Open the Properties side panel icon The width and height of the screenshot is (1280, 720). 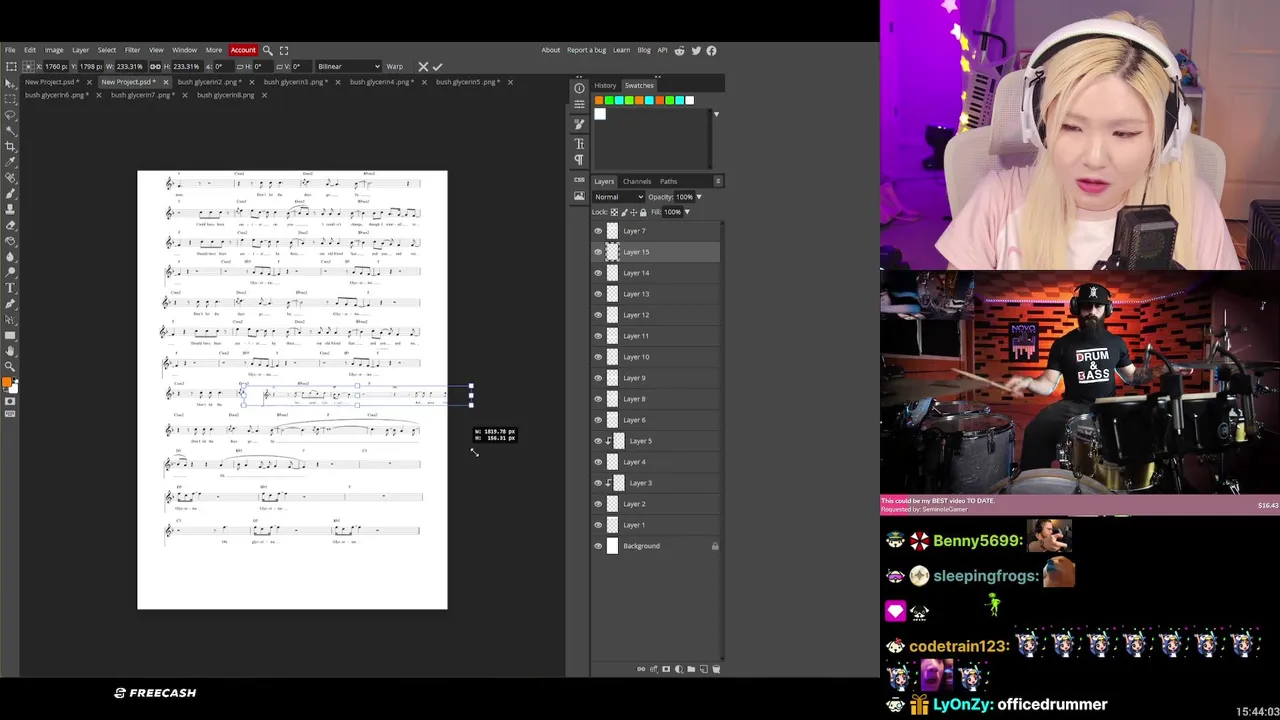579,104
